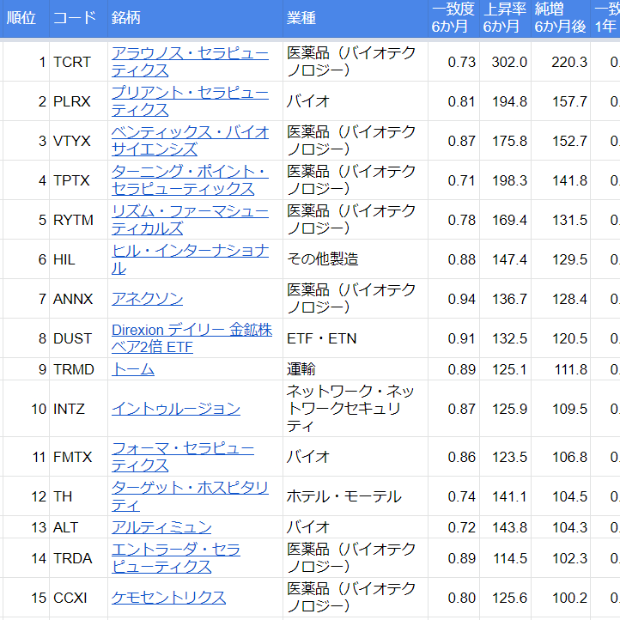Screen dimensions: 620x620
Task: Click the 0.88 match value for HIL
Action: (x=461, y=260)
